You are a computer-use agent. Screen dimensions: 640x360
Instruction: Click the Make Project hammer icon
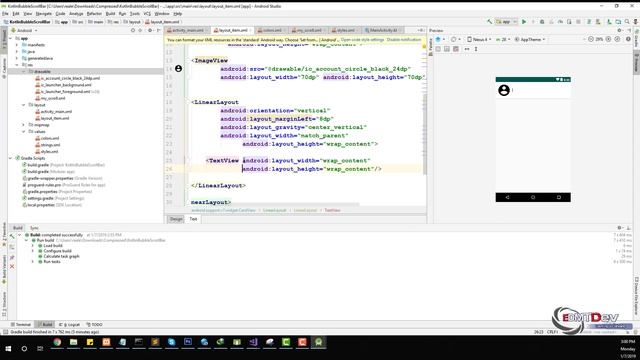point(489,22)
